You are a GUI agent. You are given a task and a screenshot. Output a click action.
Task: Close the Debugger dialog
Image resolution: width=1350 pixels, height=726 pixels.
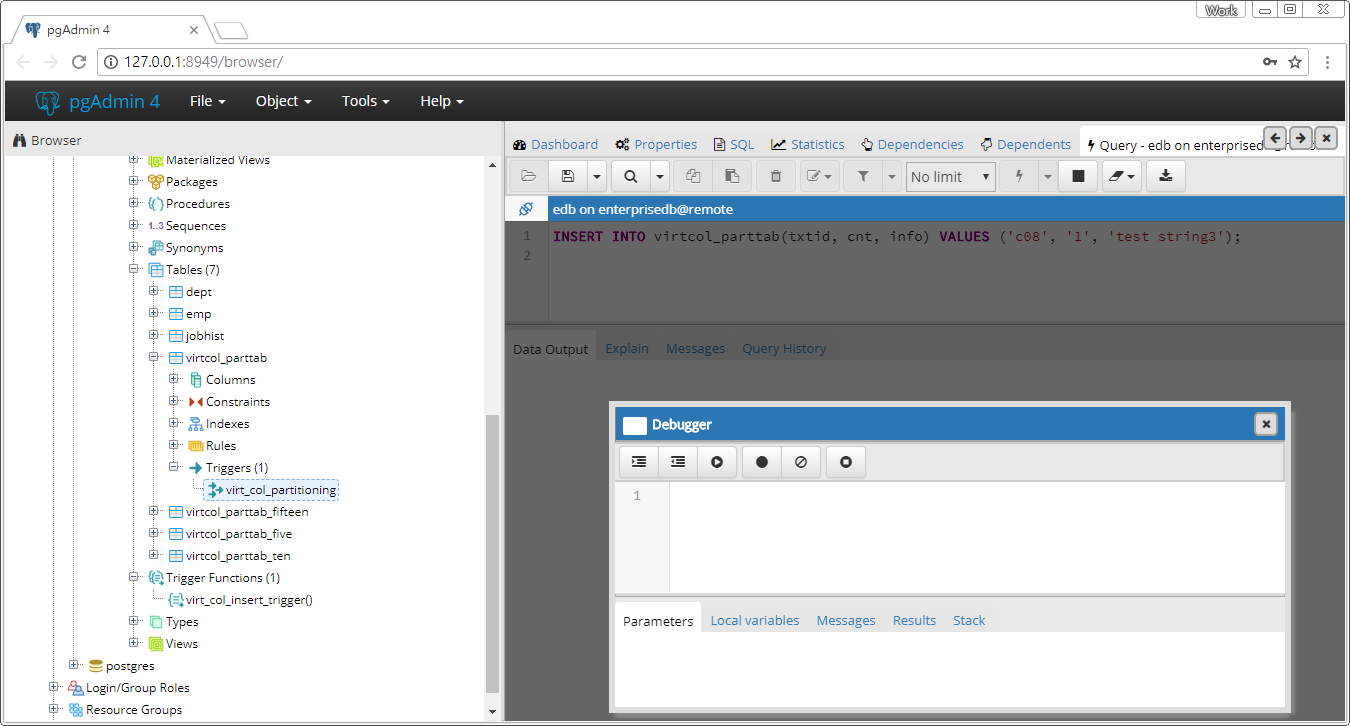(1266, 424)
